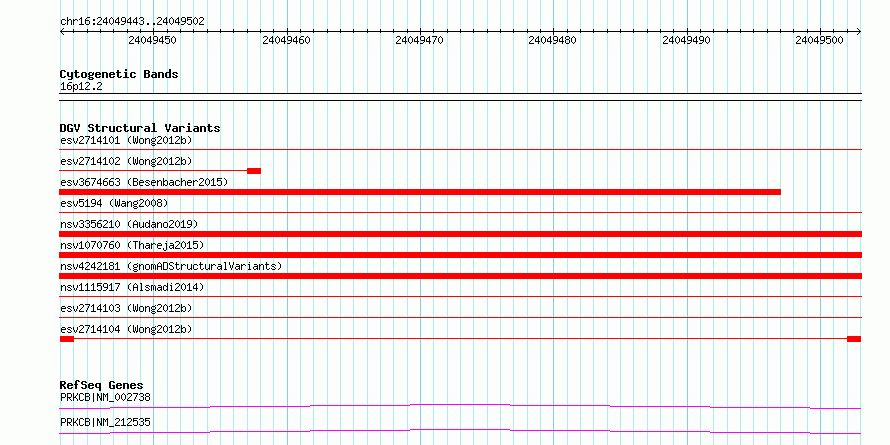Click the DGV Structural Variants track title
Screen dimensions: 890x445
[140, 128]
